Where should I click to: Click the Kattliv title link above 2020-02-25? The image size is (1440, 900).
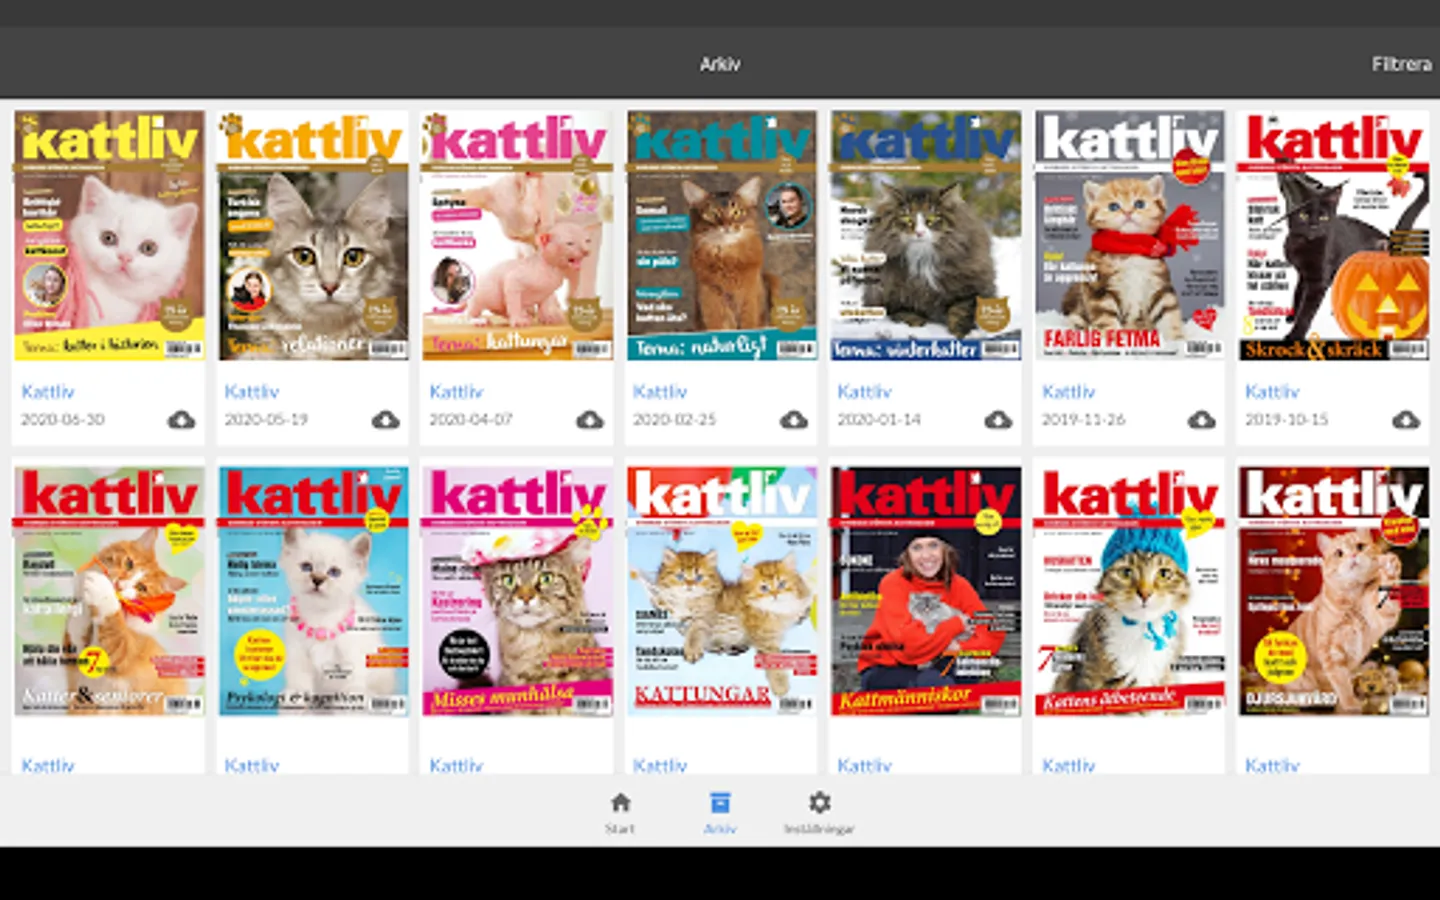[660, 391]
